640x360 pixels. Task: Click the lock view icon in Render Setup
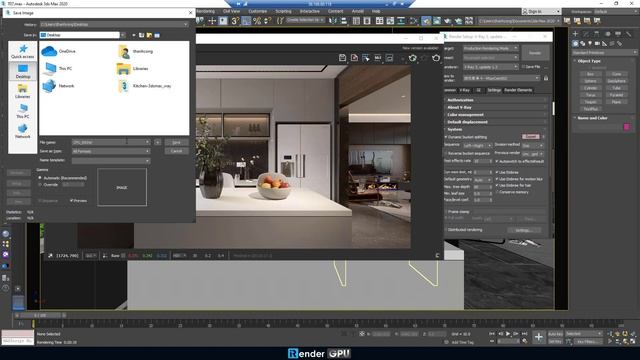[x=546, y=78]
